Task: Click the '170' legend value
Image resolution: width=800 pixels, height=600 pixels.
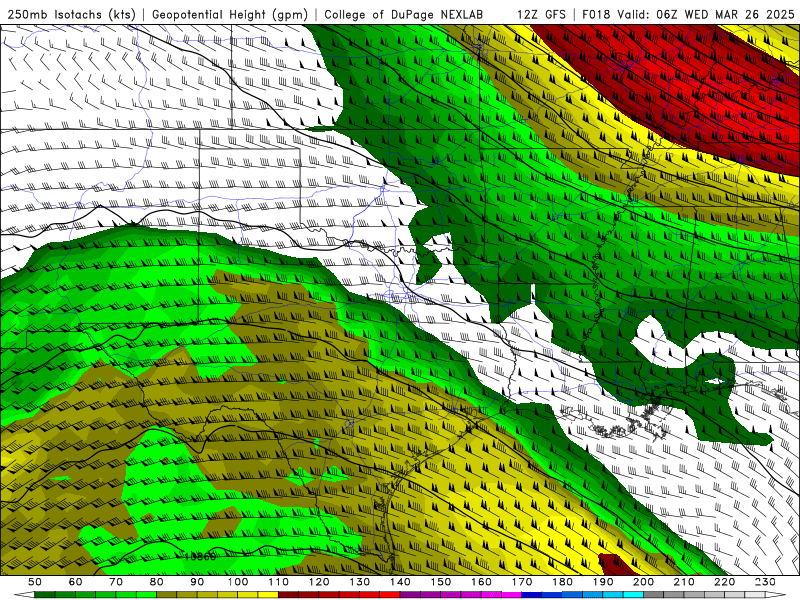Action: tap(522, 582)
